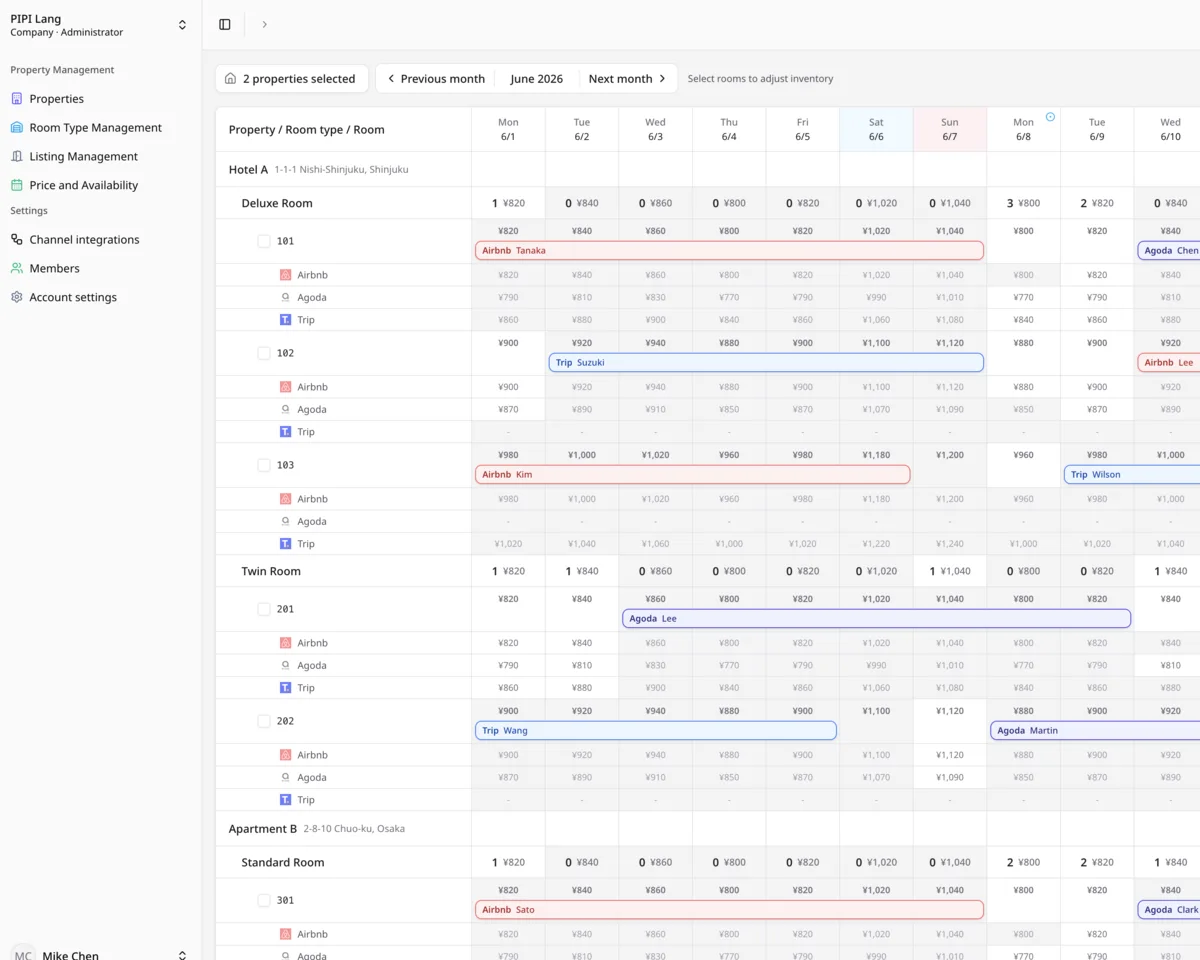
Task: Click Airbnb icon under room 103
Action: coord(285,499)
